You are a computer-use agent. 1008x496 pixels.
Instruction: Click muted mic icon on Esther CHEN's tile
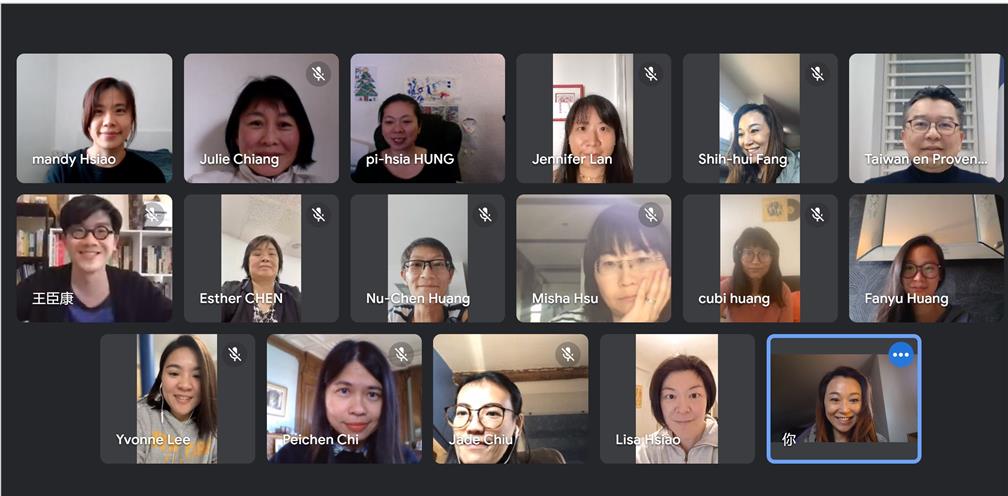tap(318, 214)
